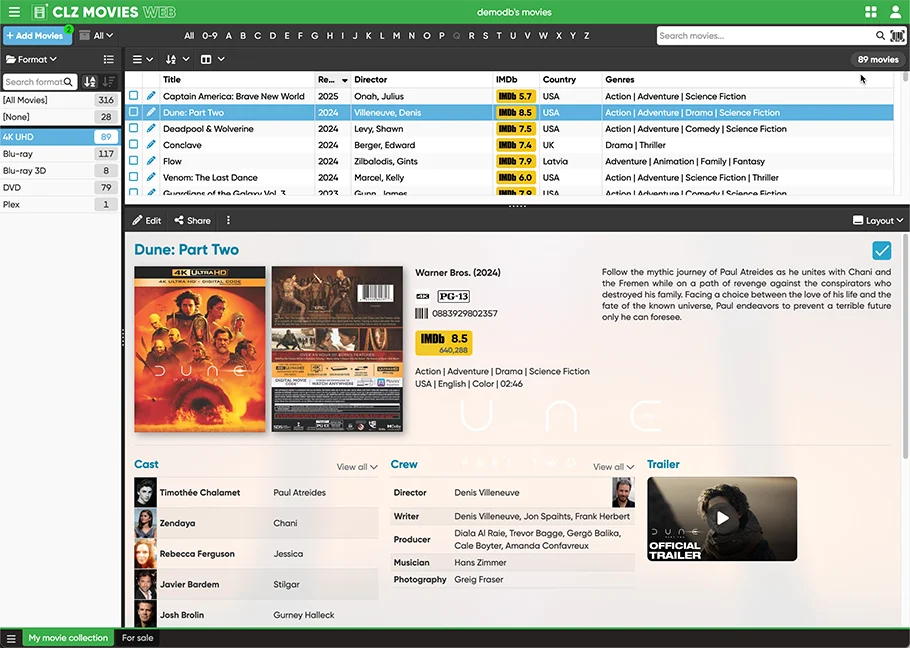
Task: Open the columns selection dropdown
Action: tap(212, 59)
